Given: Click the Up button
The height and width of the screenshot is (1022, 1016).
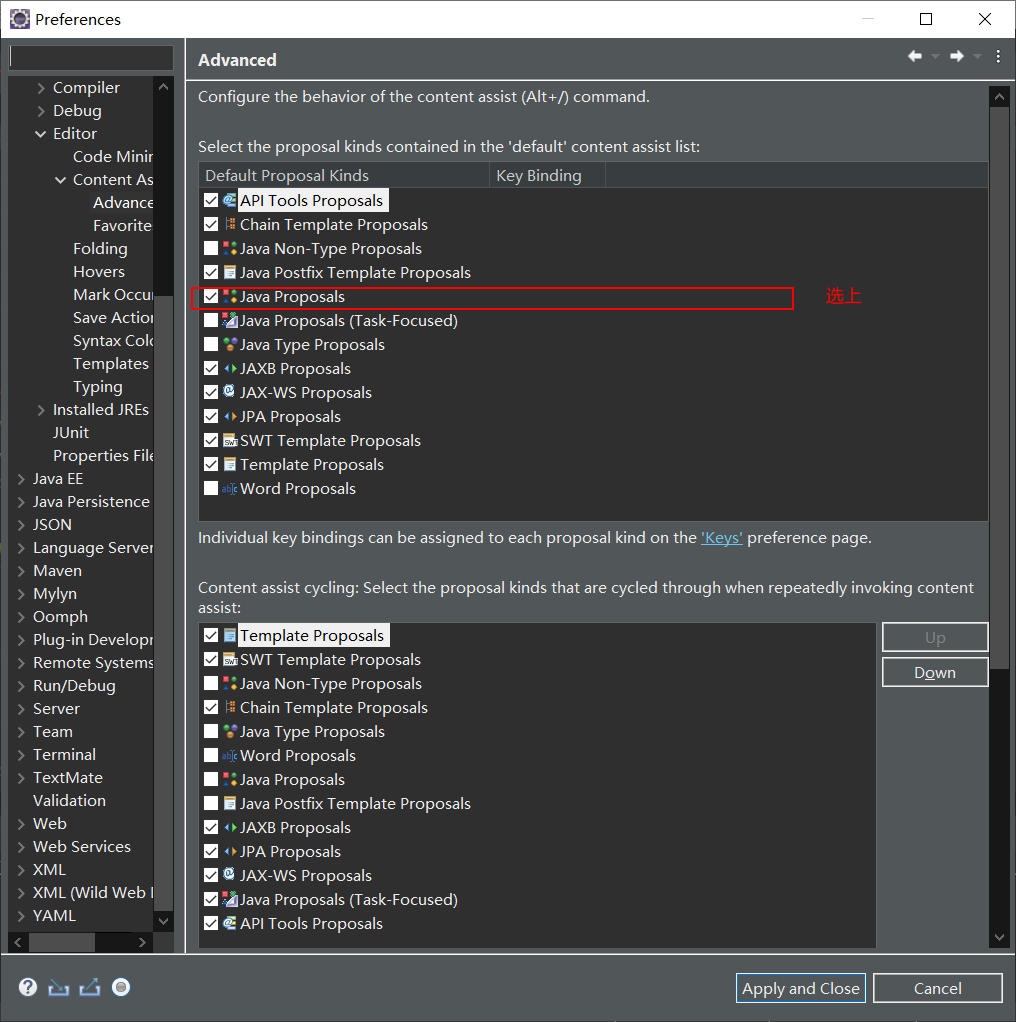Looking at the screenshot, I should (935, 637).
